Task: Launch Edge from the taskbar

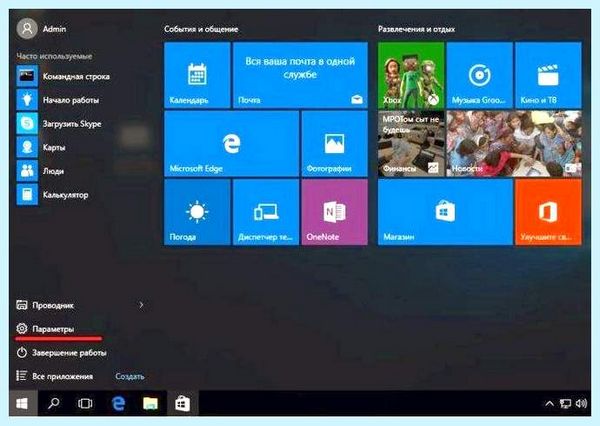Action: 118,403
